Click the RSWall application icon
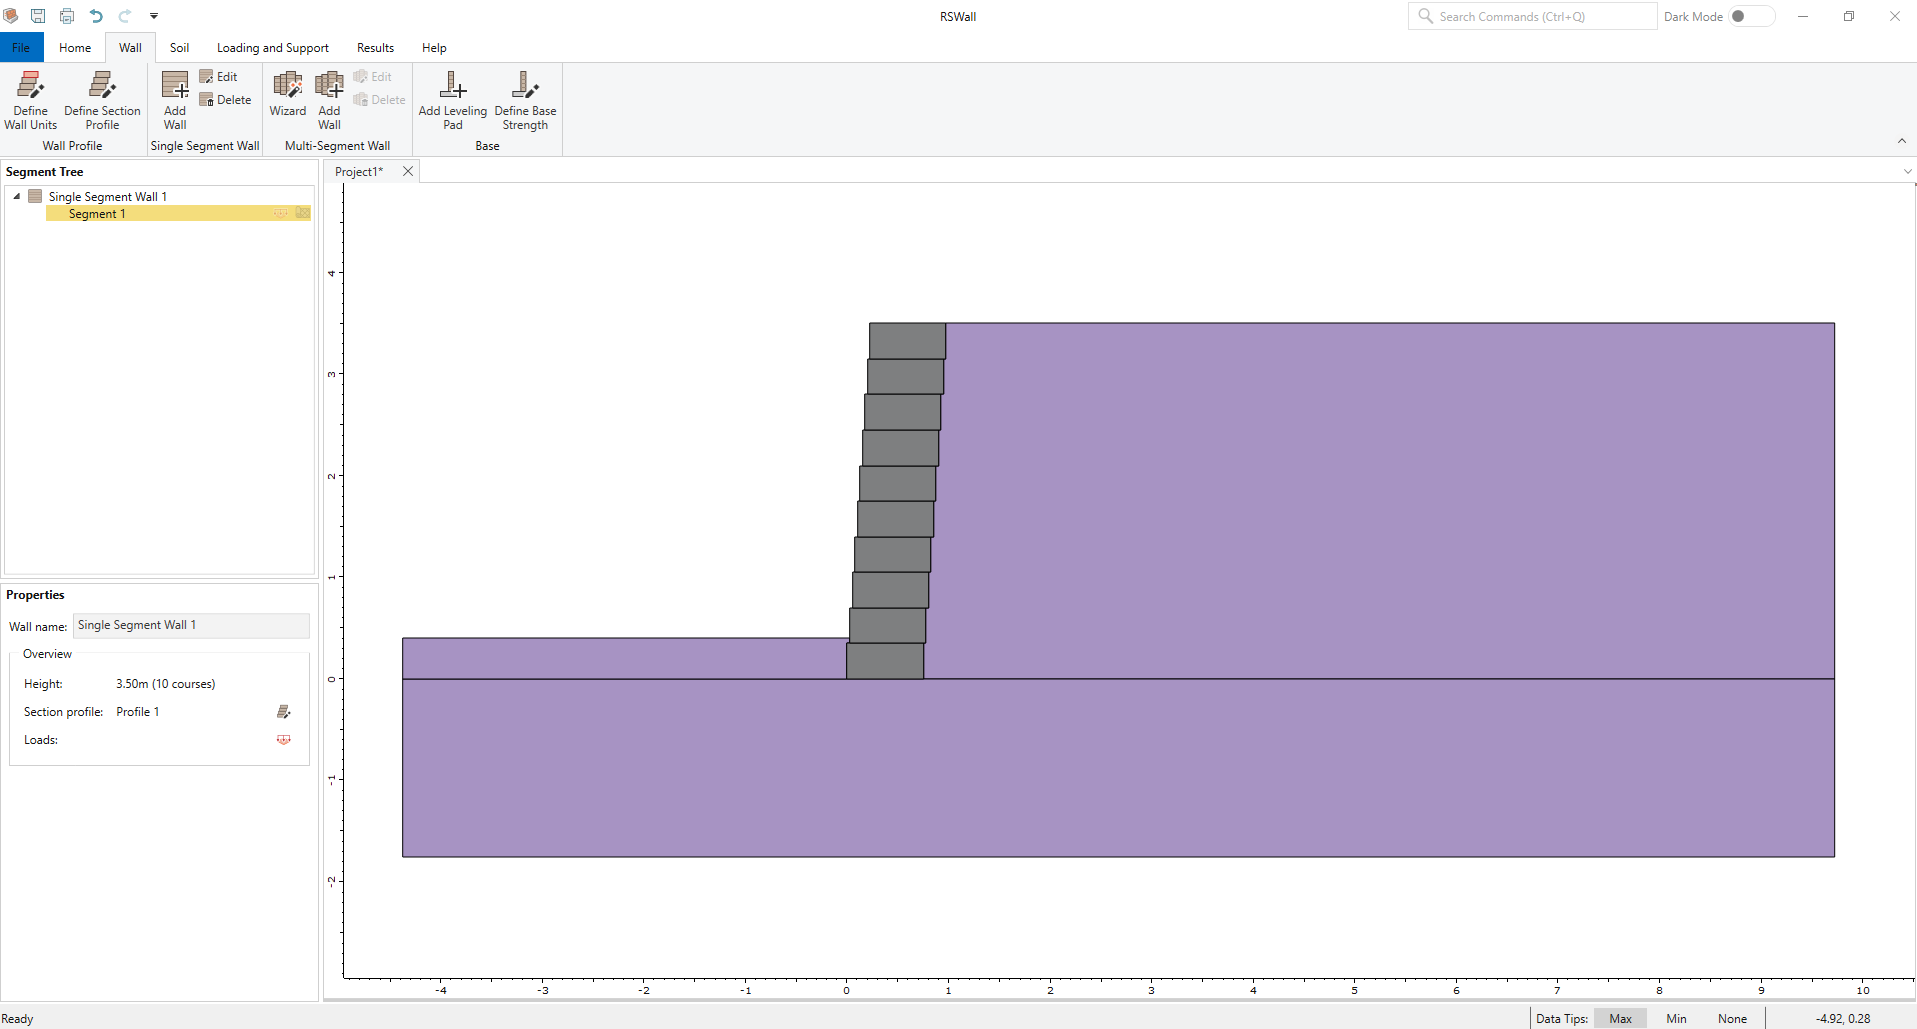 coord(11,16)
